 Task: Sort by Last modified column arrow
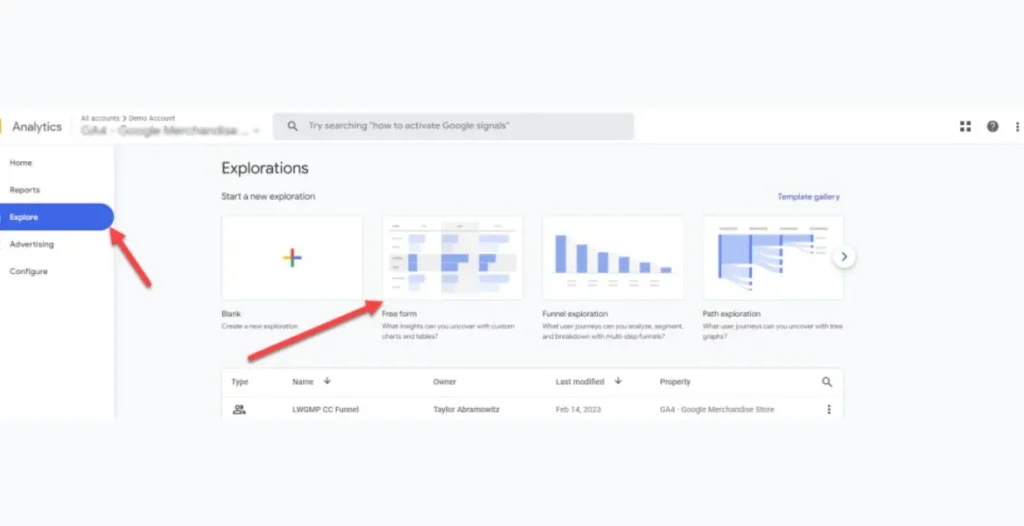point(618,381)
